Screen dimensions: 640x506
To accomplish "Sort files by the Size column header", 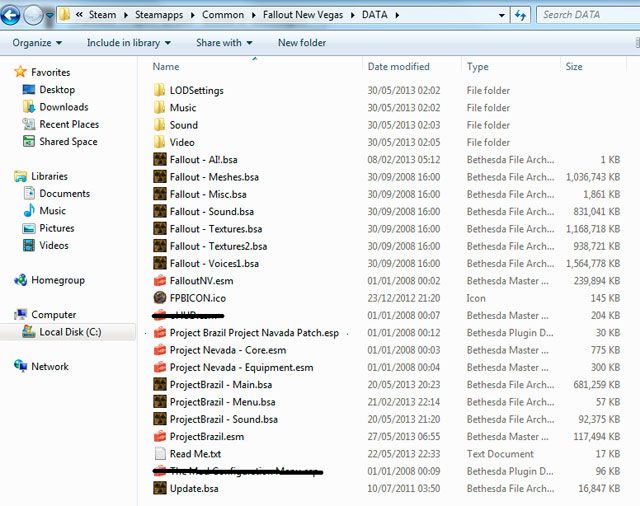I will [x=574, y=67].
